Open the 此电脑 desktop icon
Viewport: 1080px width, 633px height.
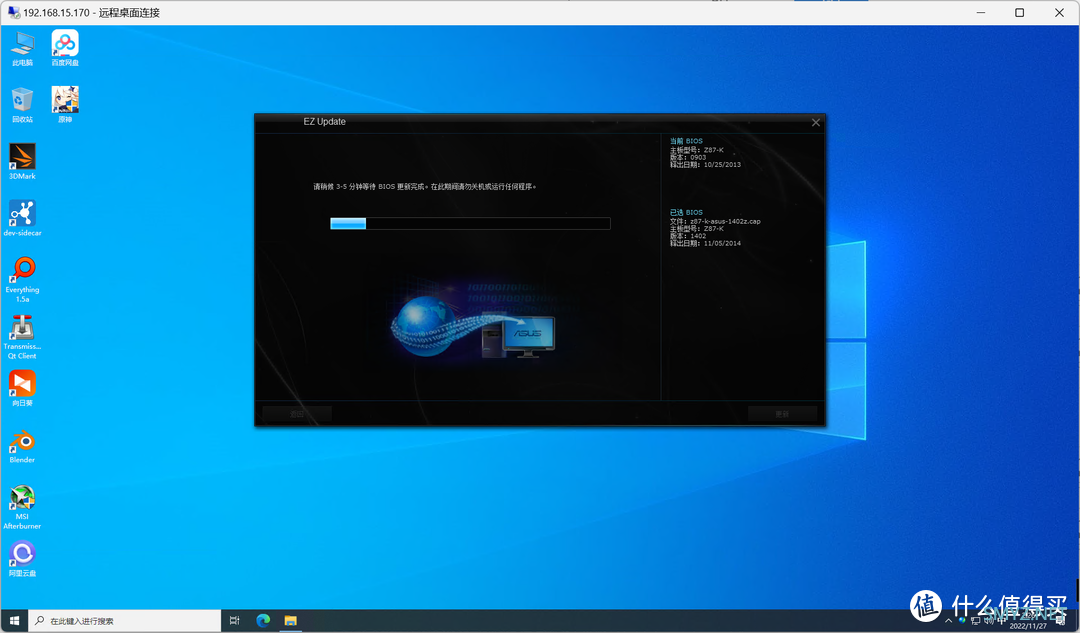22,48
